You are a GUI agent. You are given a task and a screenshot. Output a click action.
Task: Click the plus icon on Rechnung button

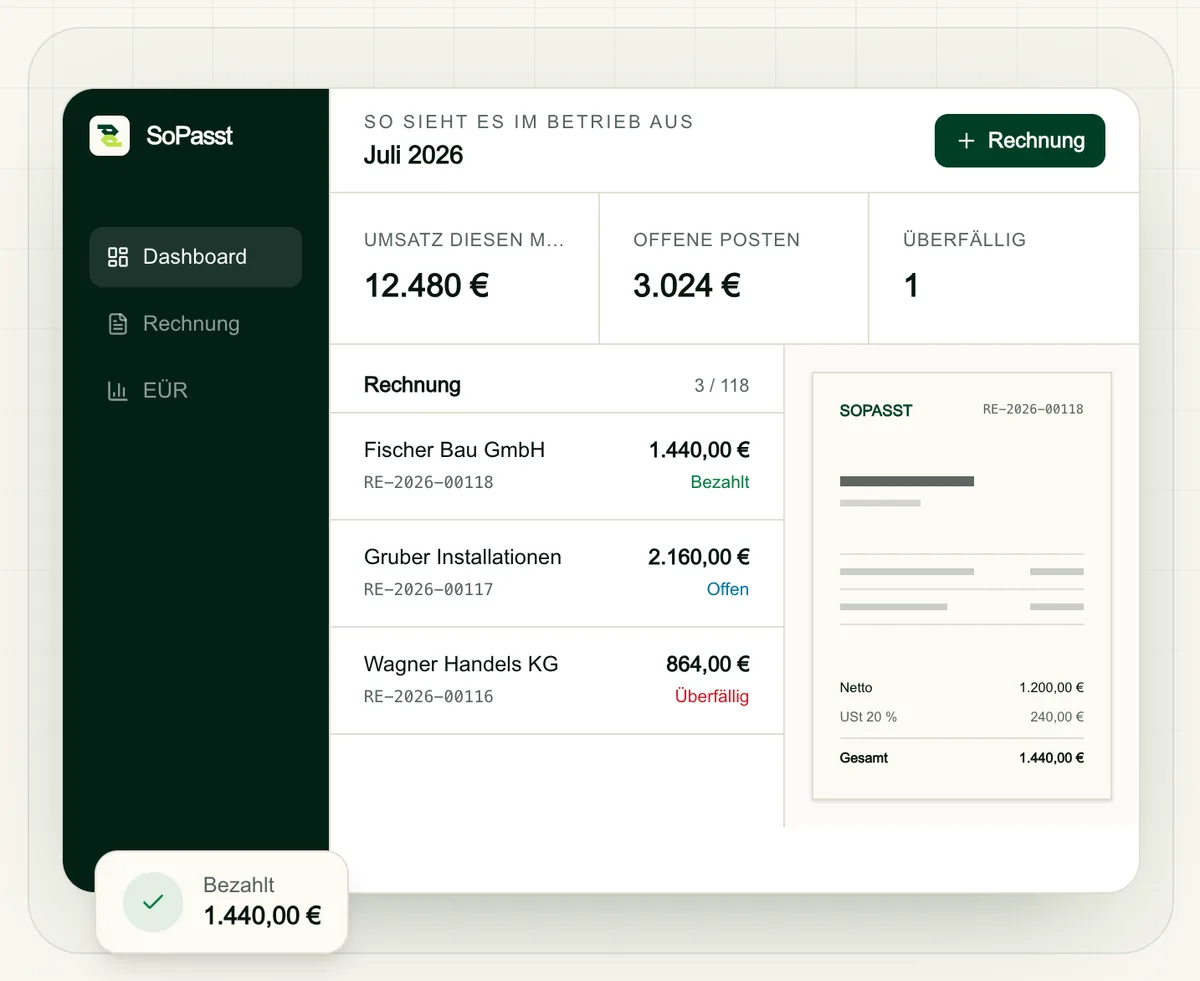tap(966, 141)
